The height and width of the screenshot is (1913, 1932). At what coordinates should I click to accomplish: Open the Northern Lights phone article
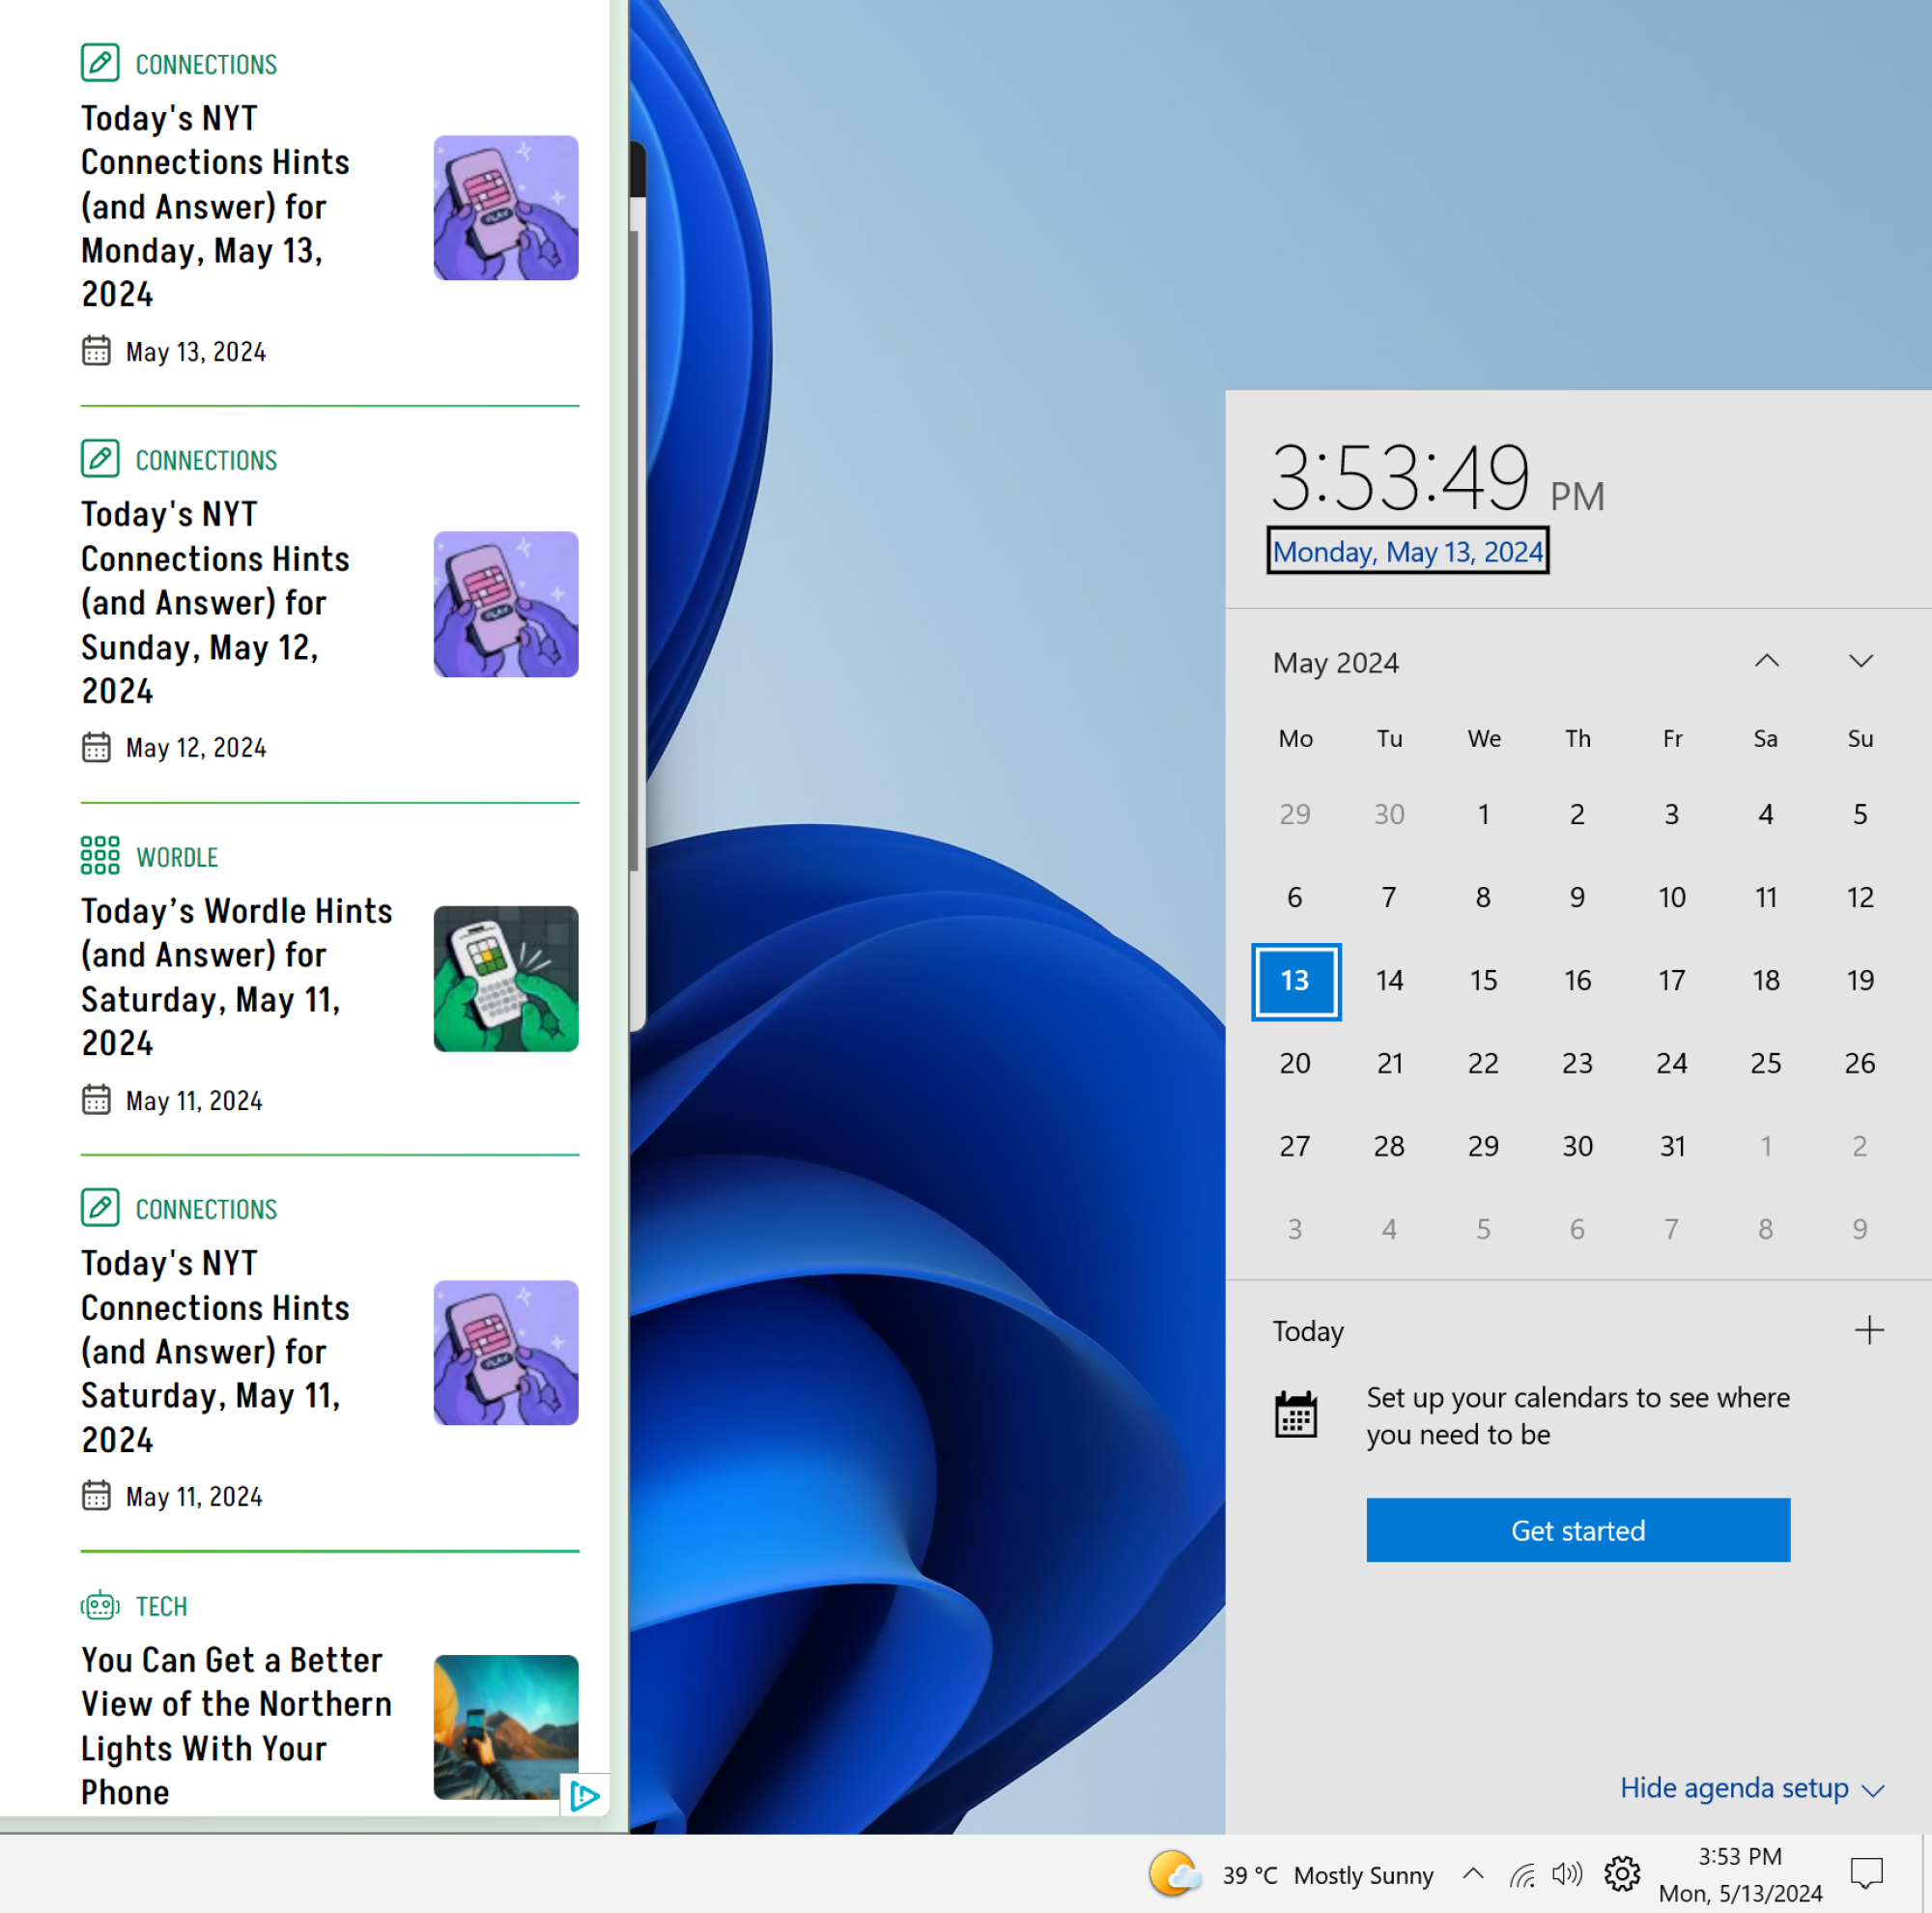coord(237,1726)
